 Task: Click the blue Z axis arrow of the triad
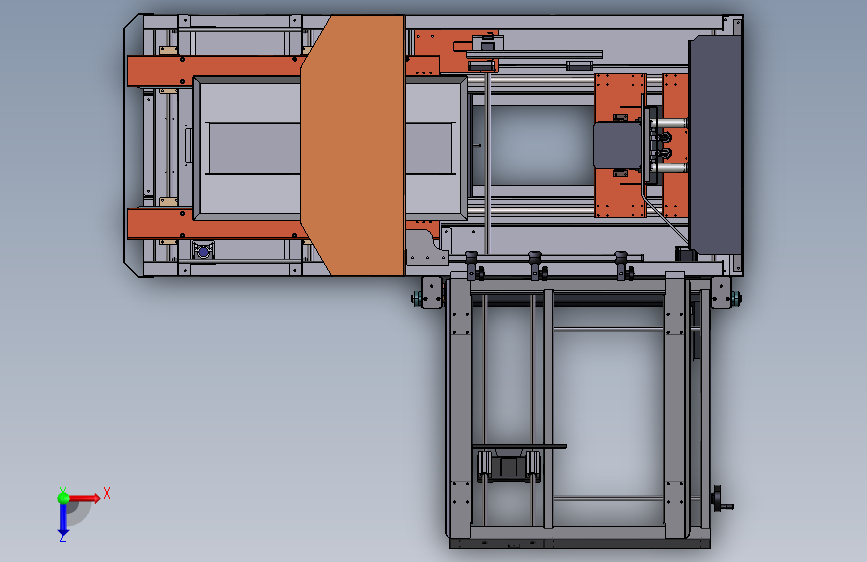tap(63, 519)
